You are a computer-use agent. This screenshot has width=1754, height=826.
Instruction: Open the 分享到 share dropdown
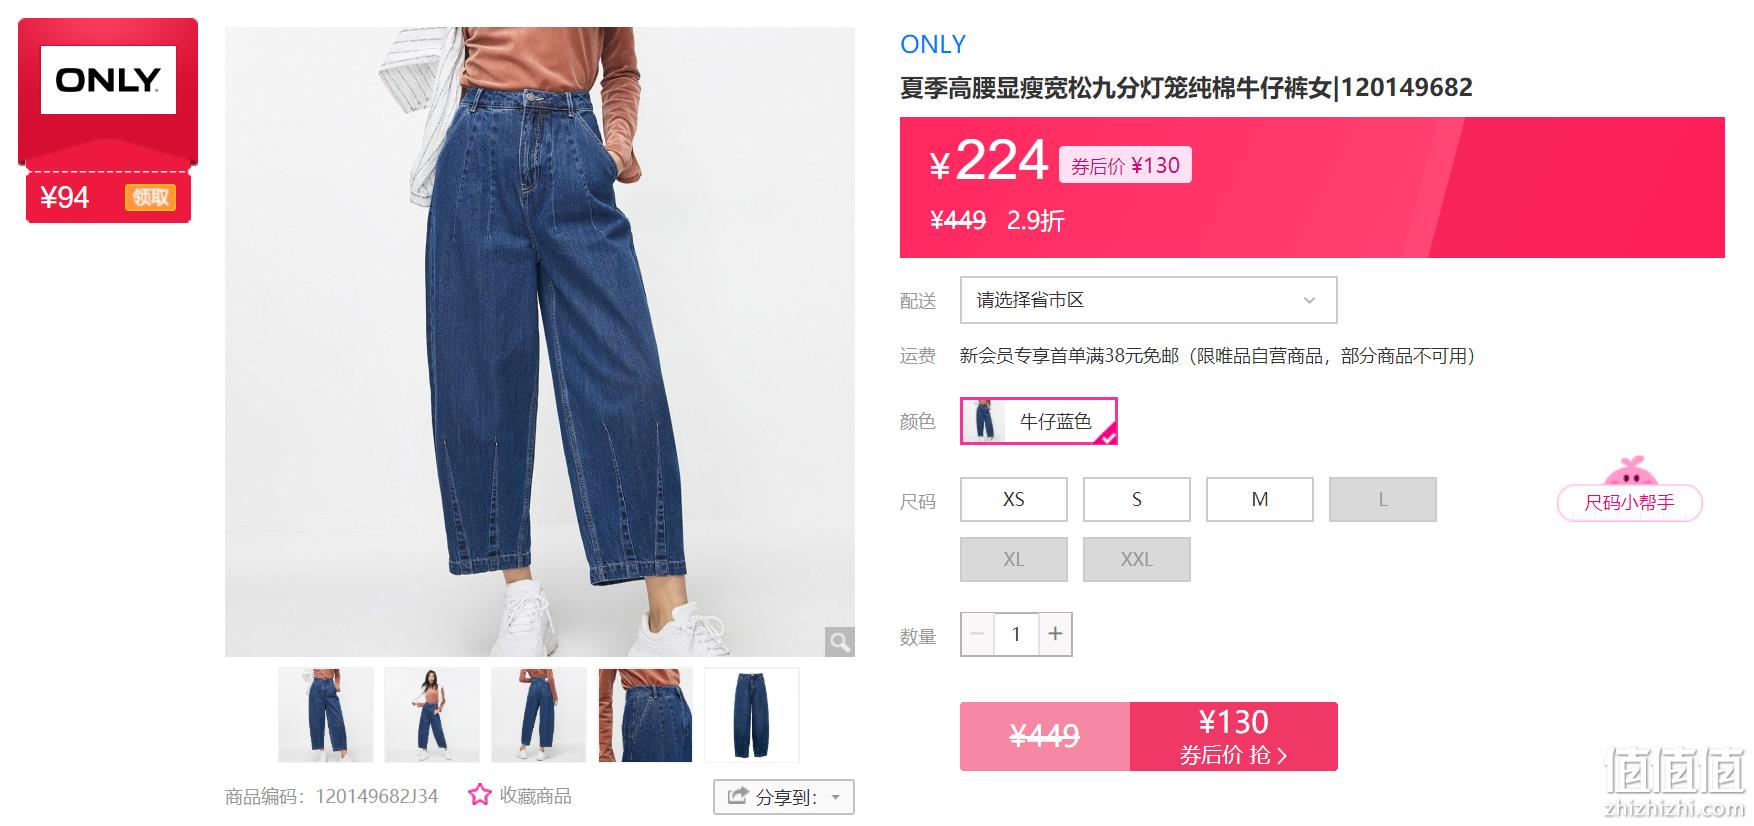pos(784,797)
